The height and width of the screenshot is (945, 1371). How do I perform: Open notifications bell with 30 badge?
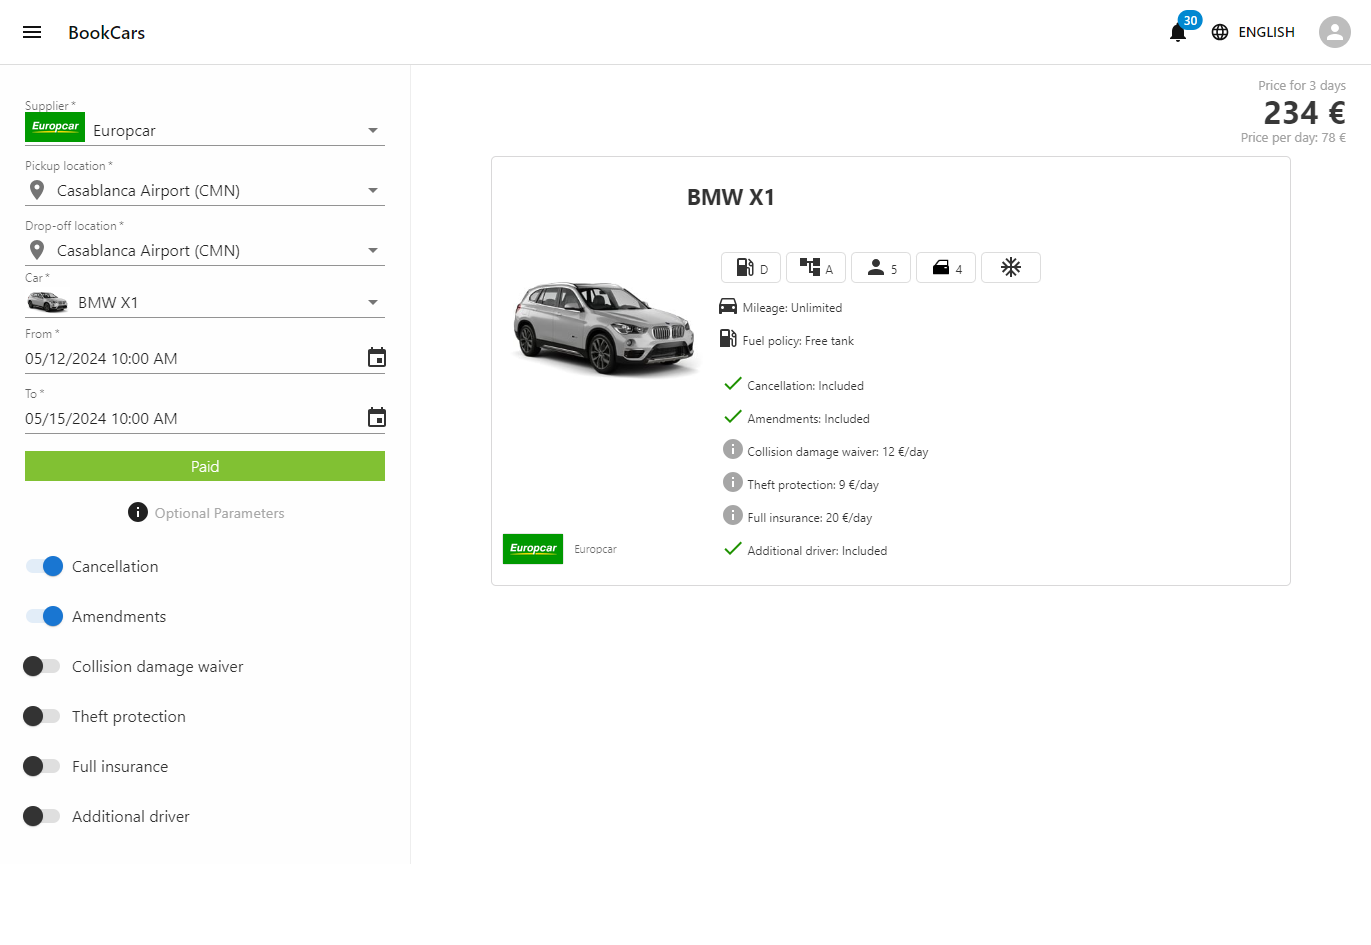tap(1178, 33)
